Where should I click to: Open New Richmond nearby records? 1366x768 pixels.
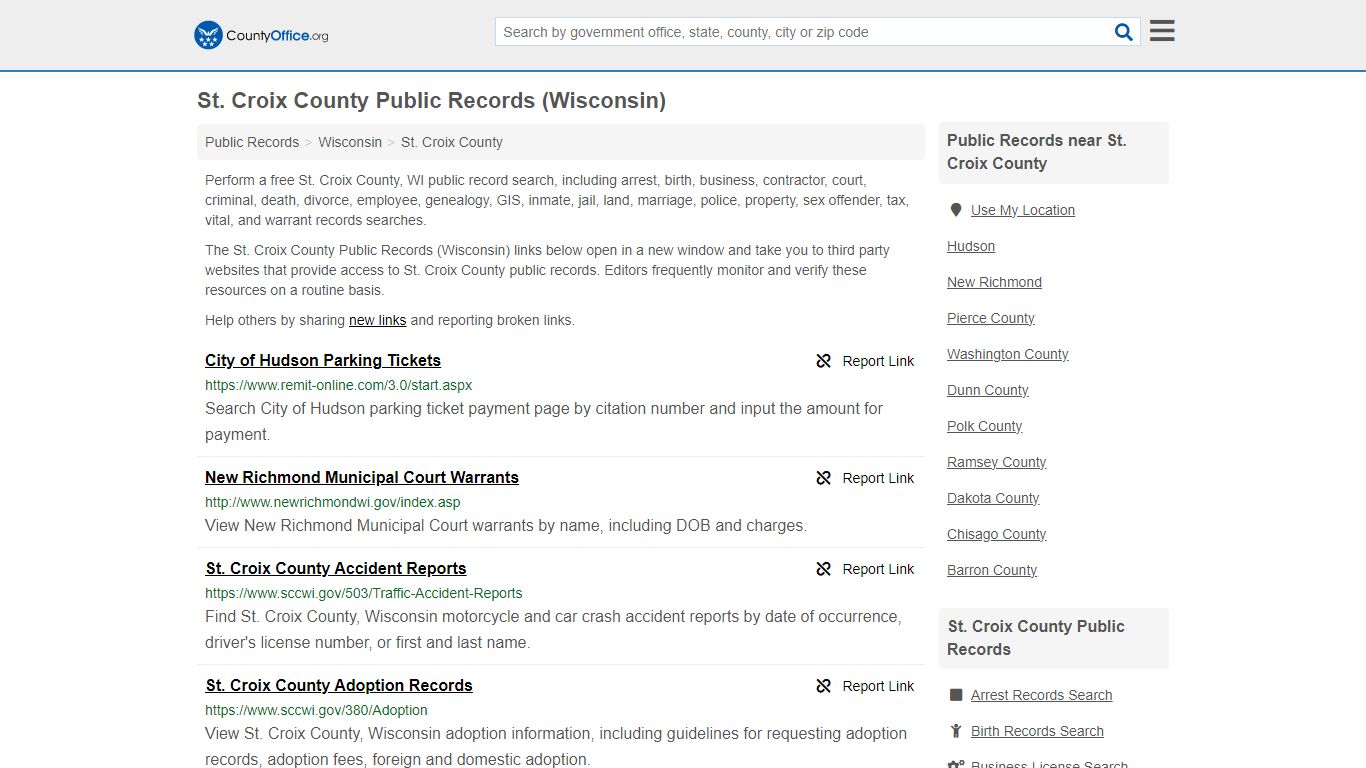point(994,282)
